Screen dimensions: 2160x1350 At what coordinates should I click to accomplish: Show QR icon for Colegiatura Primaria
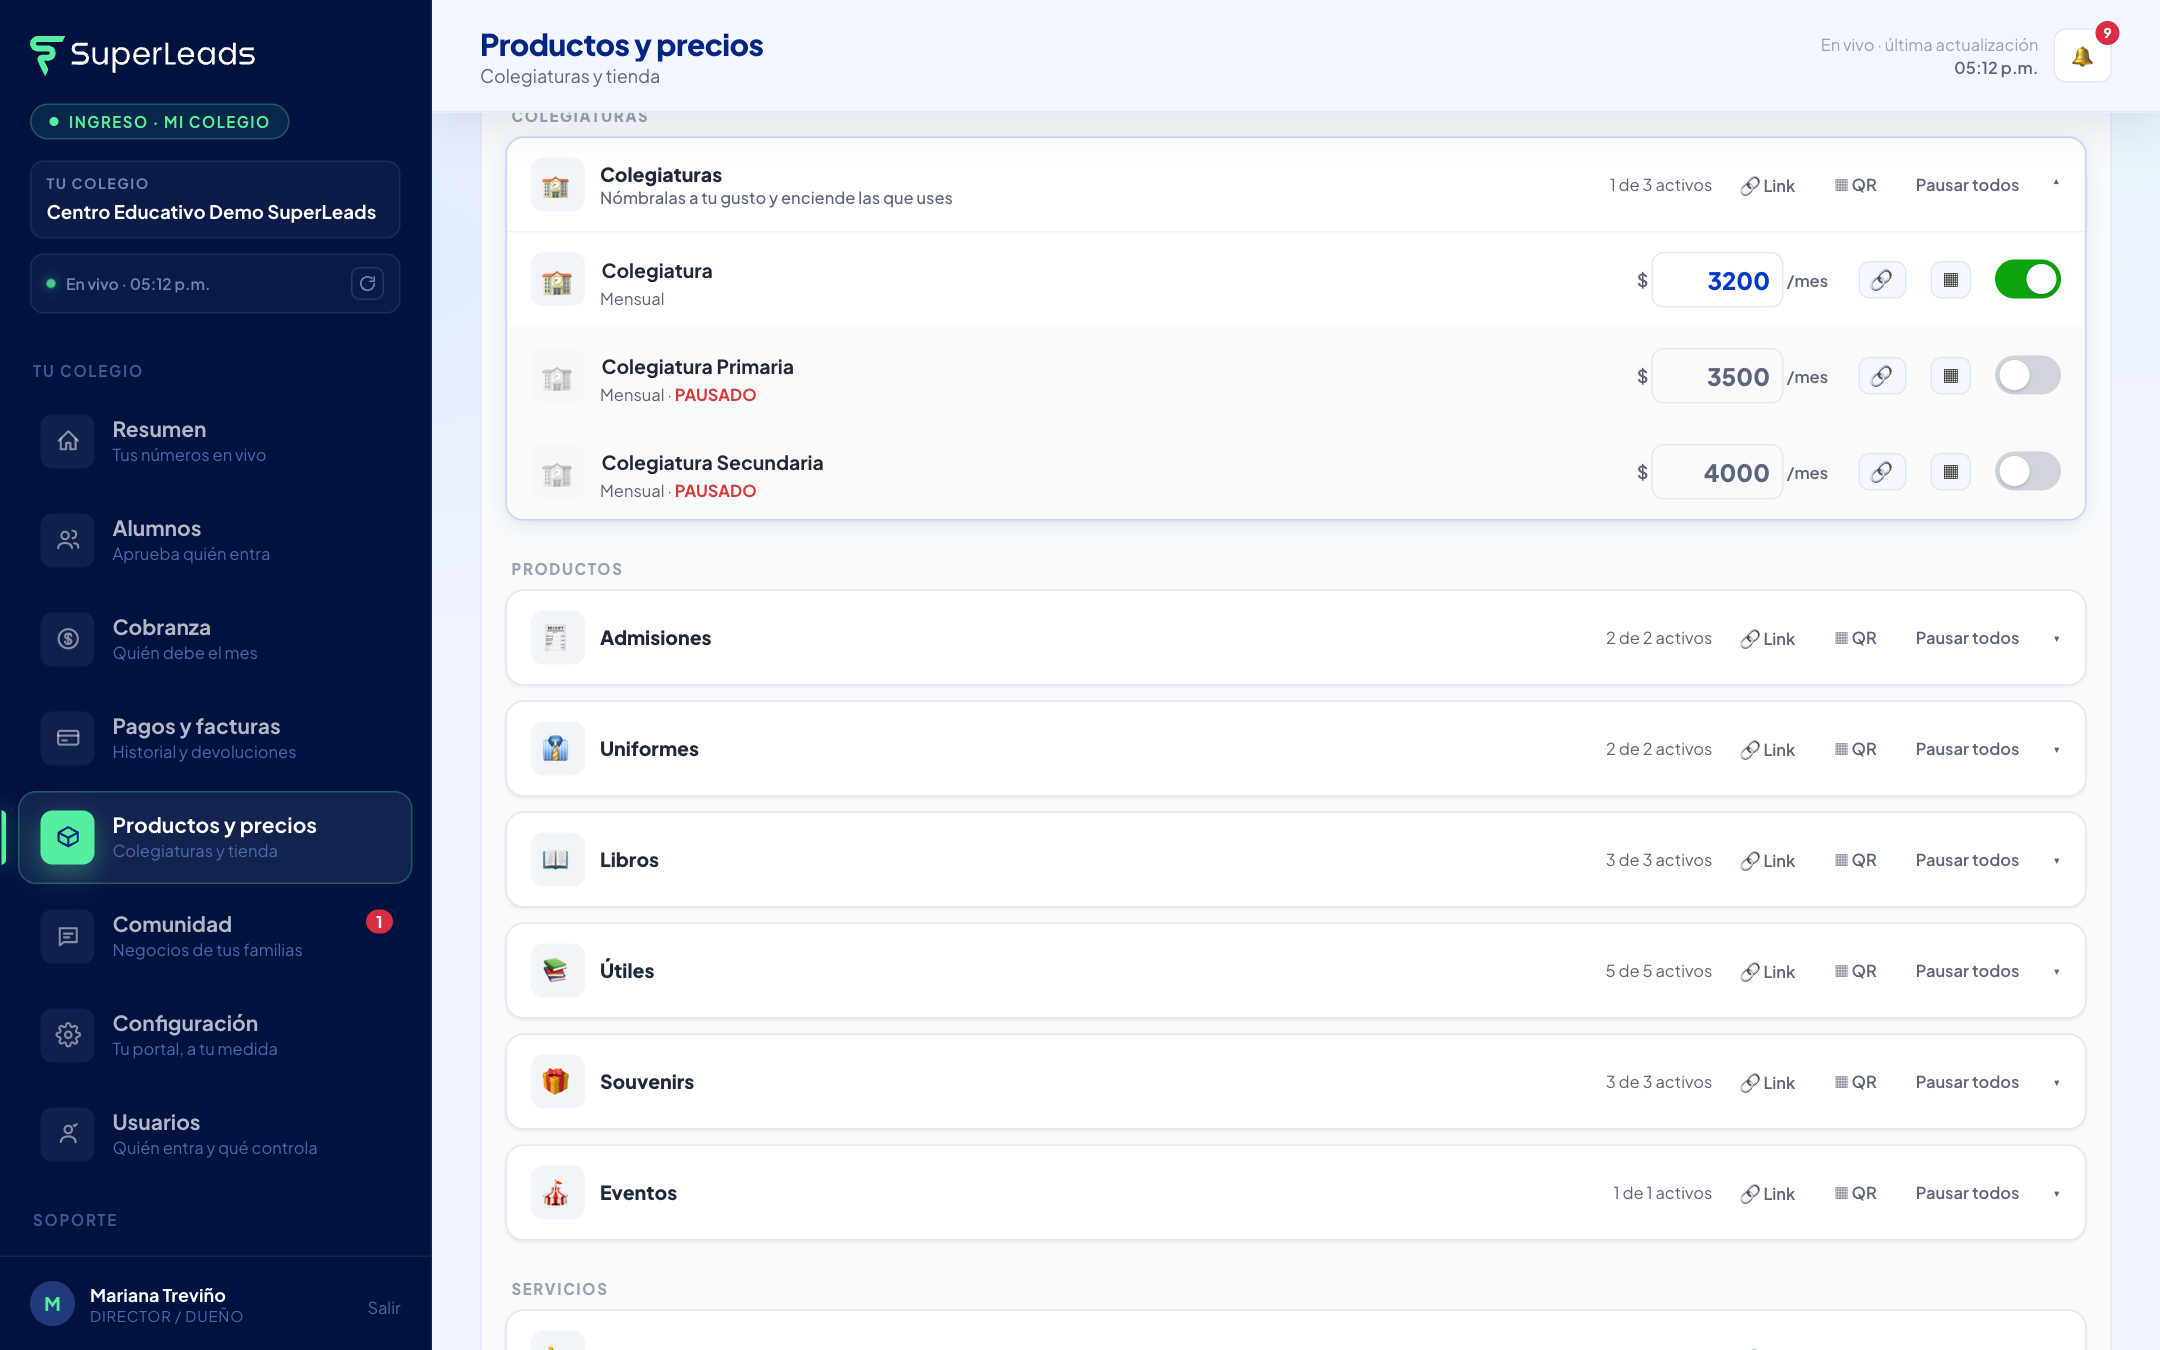click(1950, 376)
